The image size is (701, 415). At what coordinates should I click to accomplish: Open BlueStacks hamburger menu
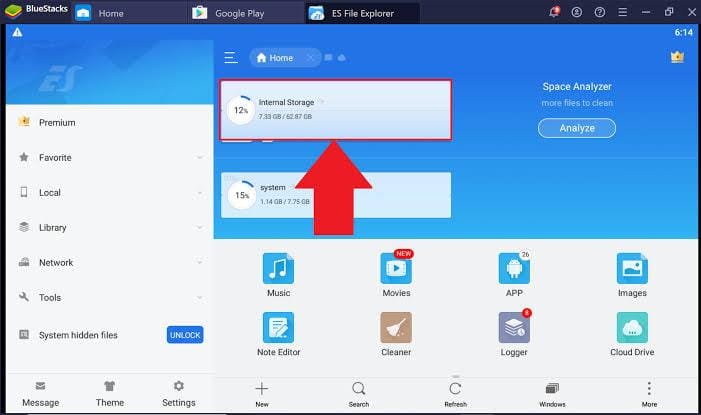coord(622,12)
